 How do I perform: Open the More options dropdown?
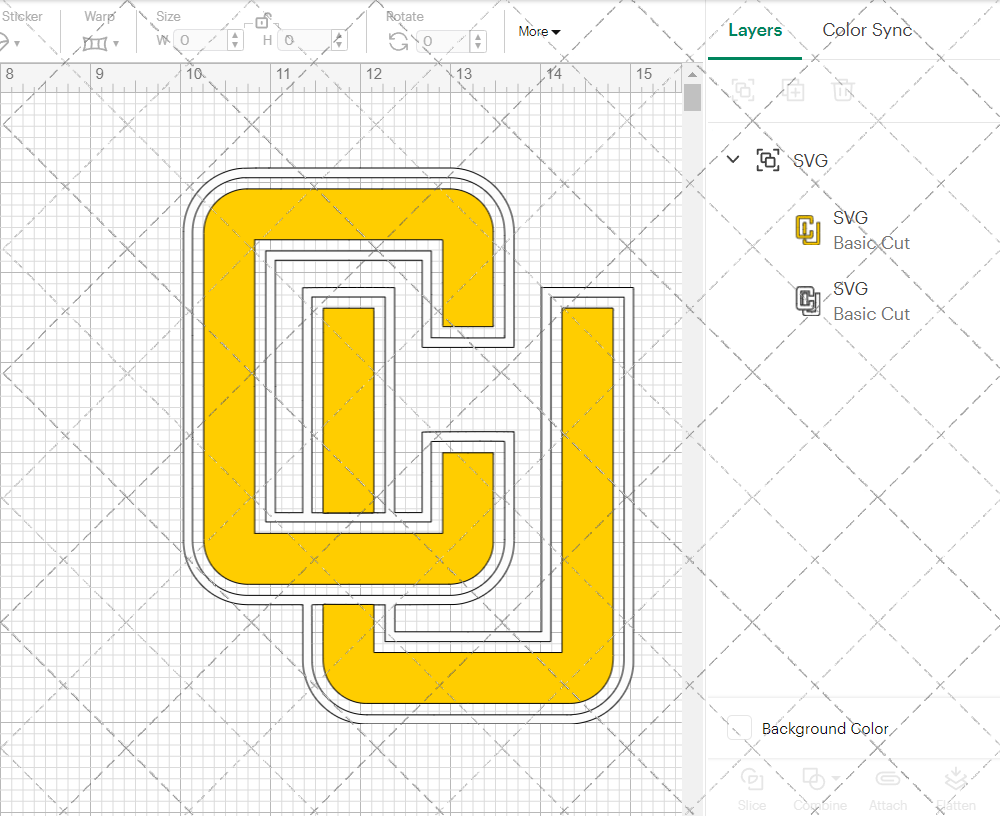click(x=539, y=31)
